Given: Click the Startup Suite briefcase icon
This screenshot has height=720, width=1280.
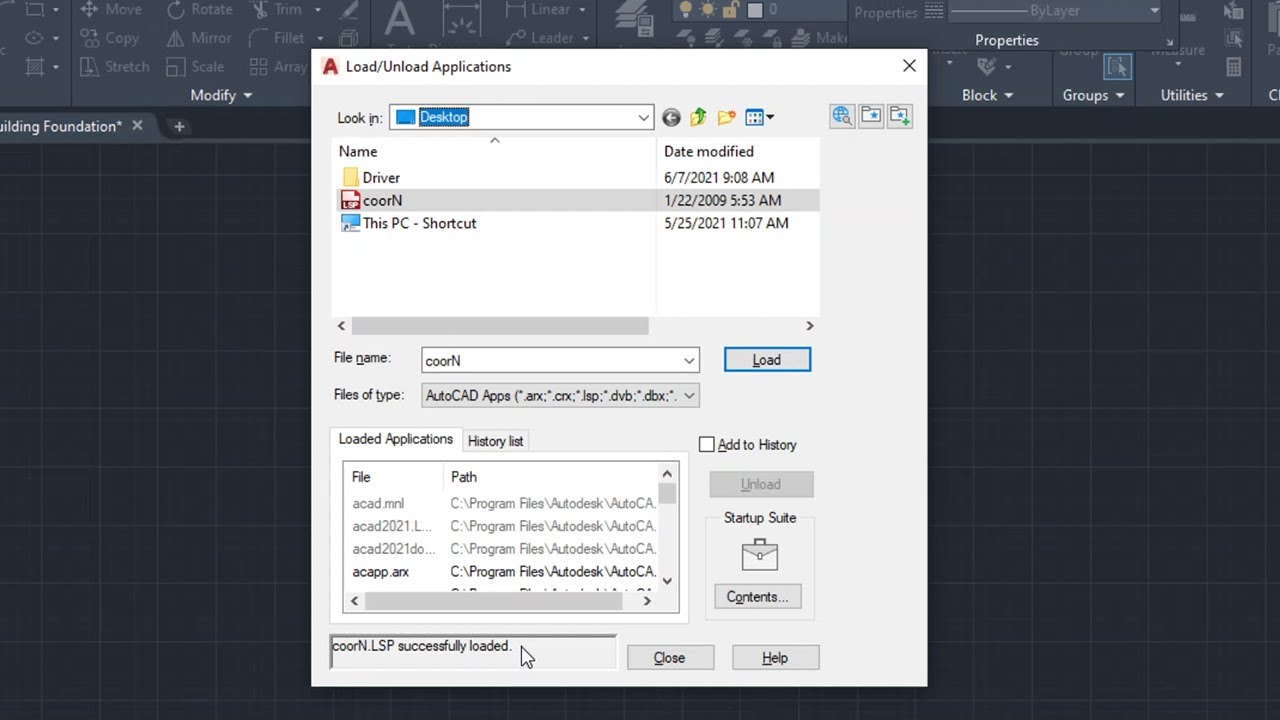Looking at the screenshot, I should tap(760, 554).
